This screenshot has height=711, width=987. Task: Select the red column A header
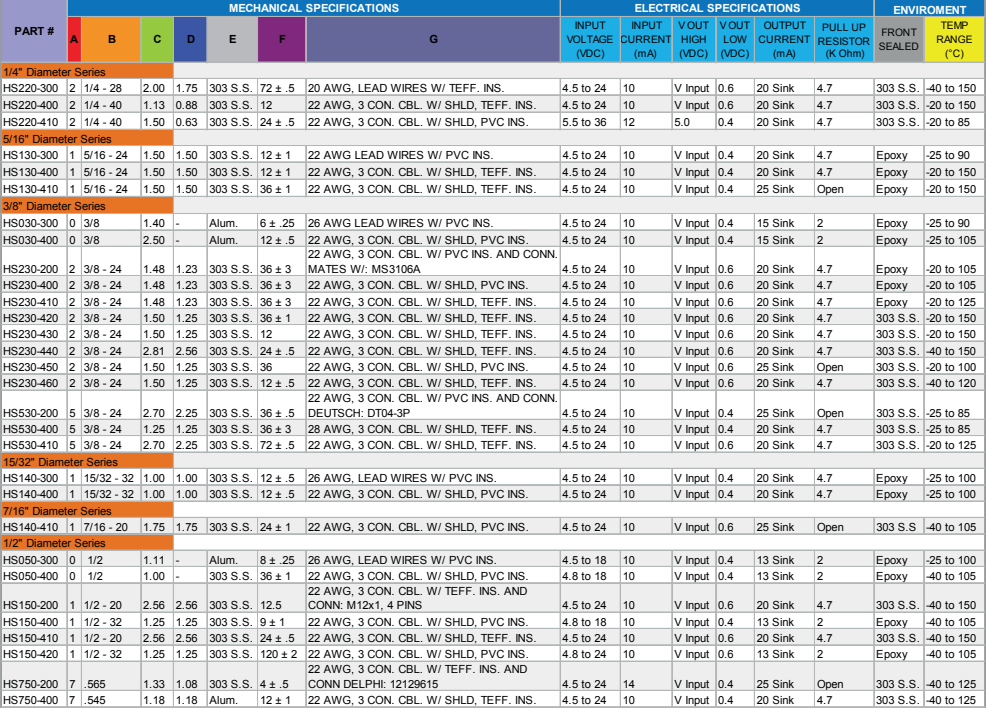[74, 39]
